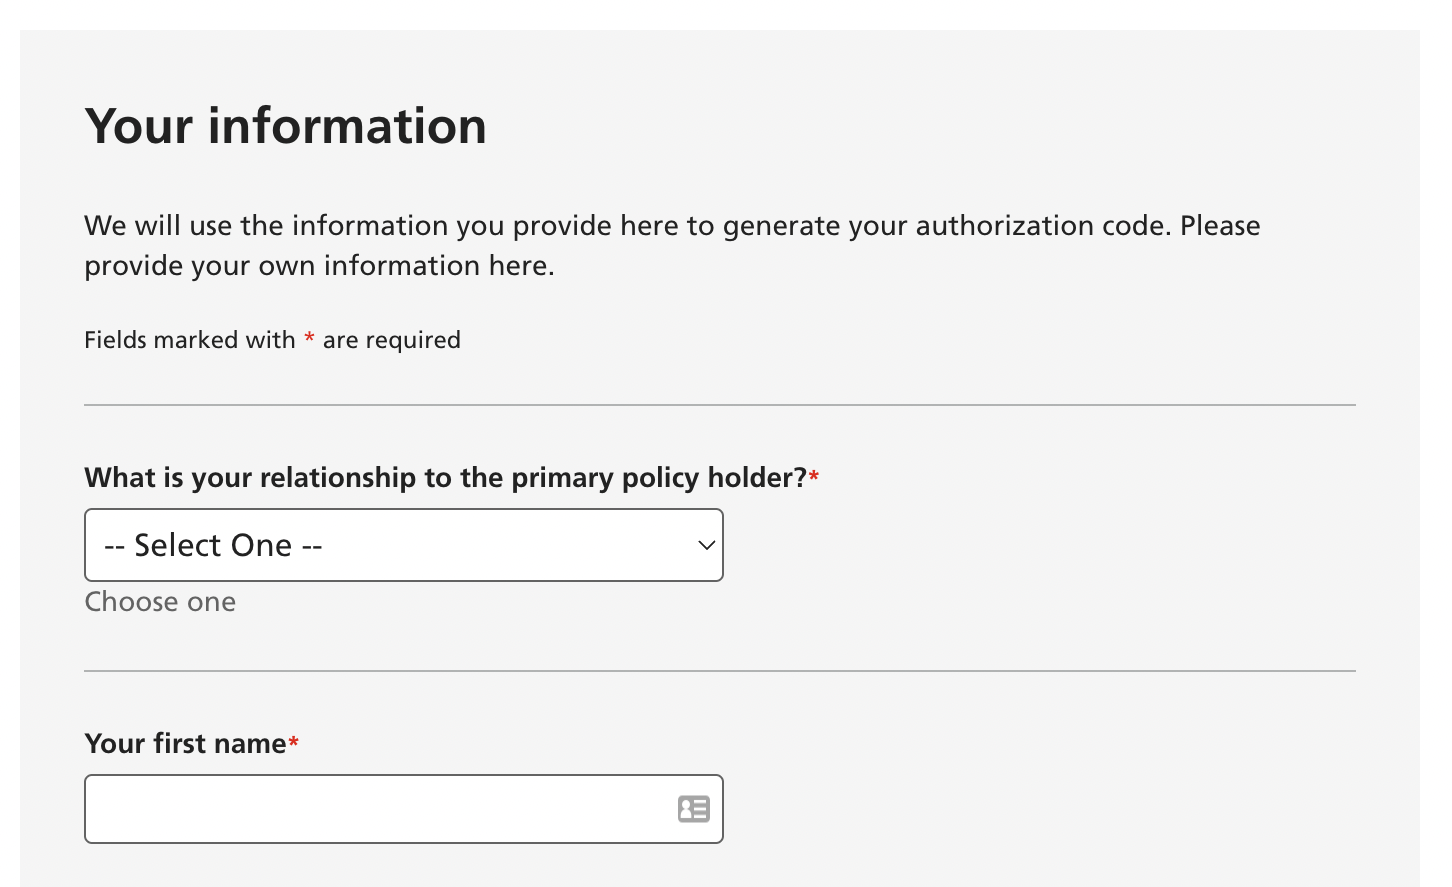Click the divider line below required note
Screen dimensions: 1452x887
click(720, 405)
